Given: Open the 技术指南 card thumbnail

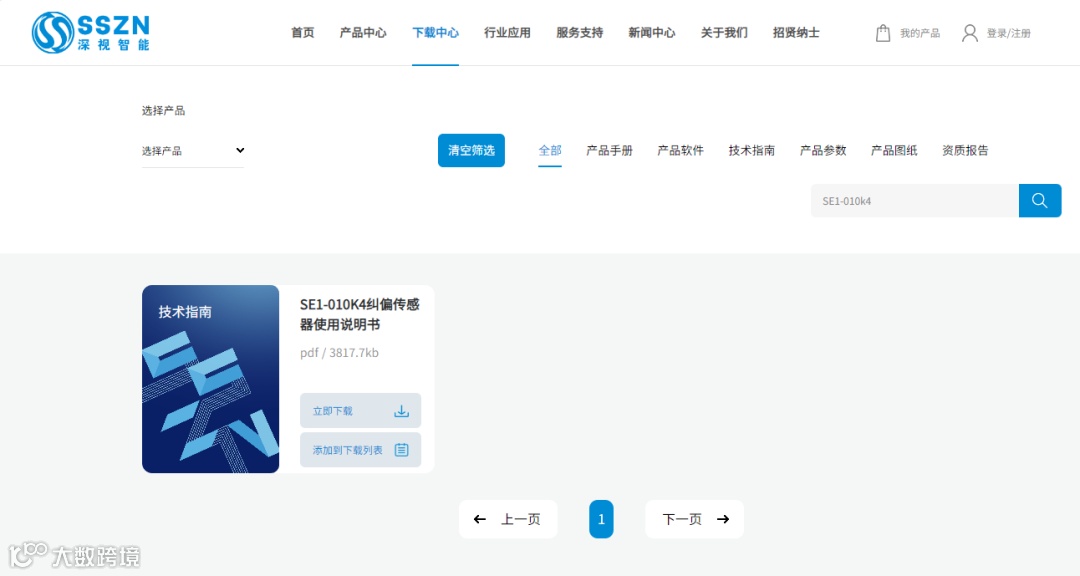Looking at the screenshot, I should (x=211, y=379).
